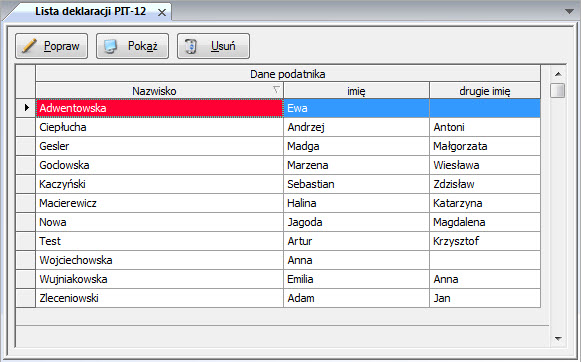The height and width of the screenshot is (362, 581).
Task: Click the Magdalena cell
Action: coord(485,222)
